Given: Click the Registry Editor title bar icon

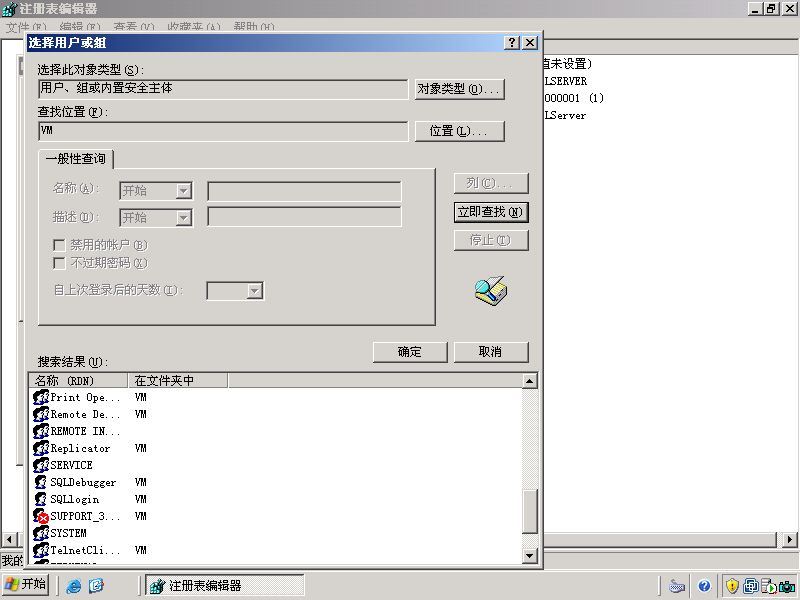Looking at the screenshot, I should coord(9,9).
